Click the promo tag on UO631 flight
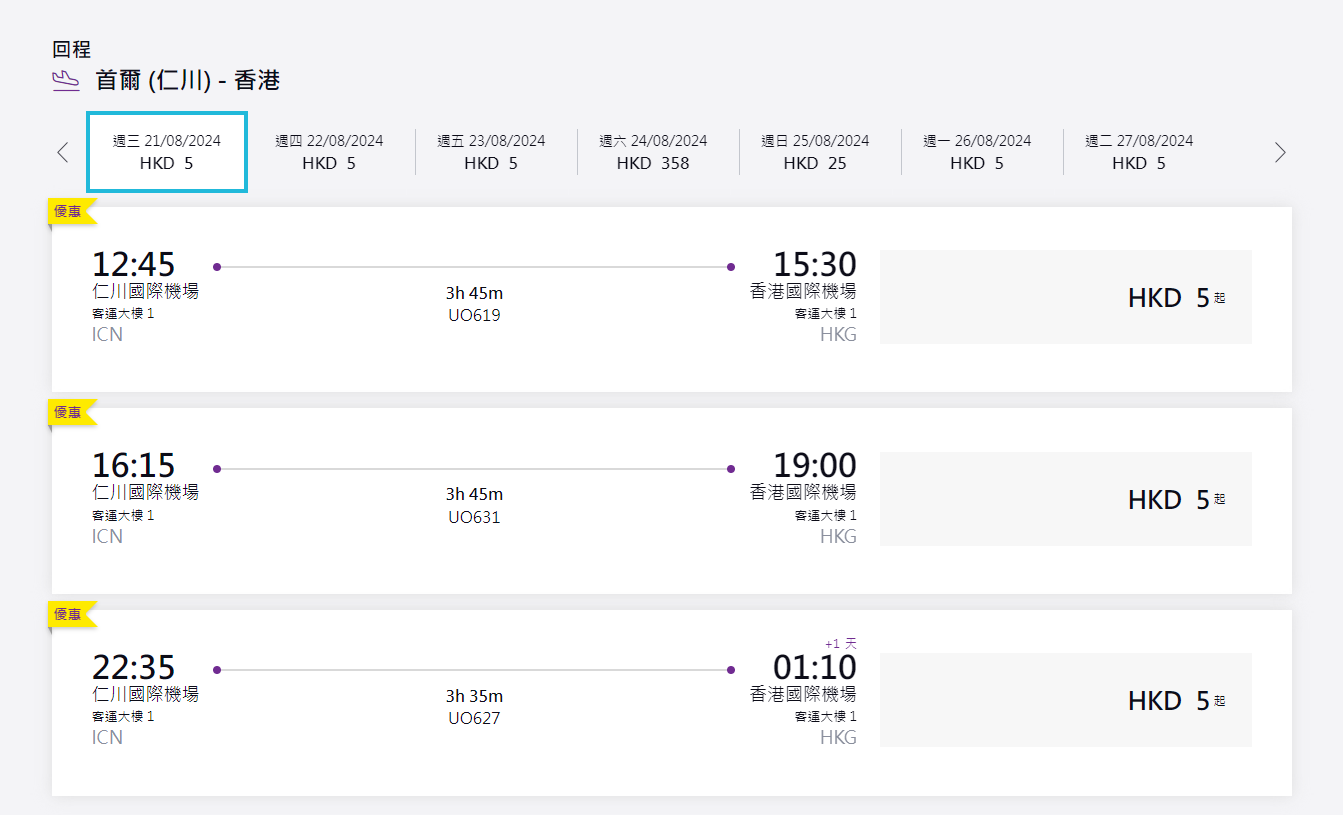The image size is (1343, 815). tap(71, 412)
